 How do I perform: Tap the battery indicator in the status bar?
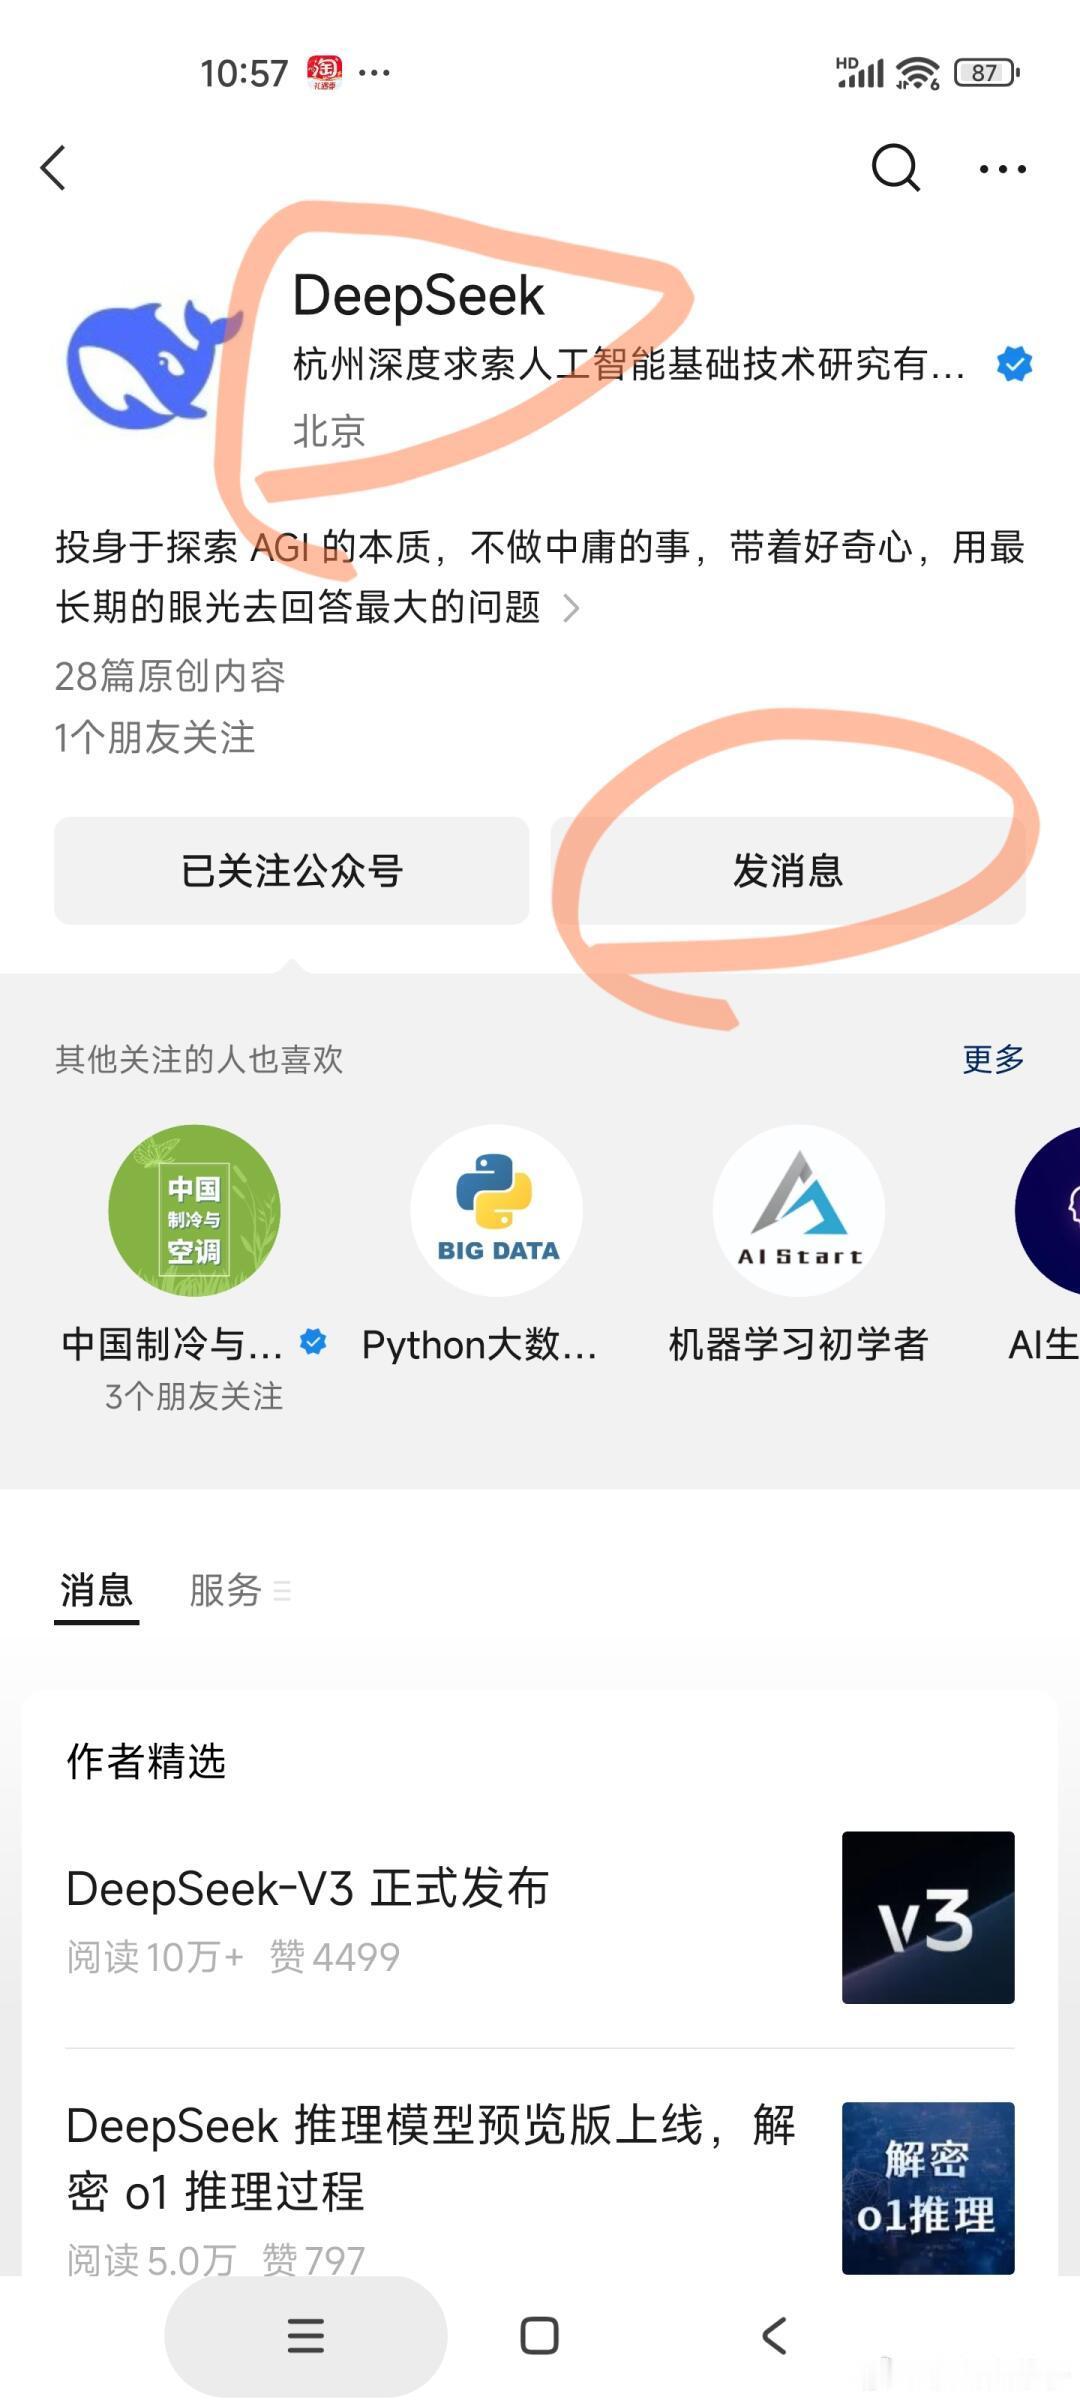coord(987,72)
